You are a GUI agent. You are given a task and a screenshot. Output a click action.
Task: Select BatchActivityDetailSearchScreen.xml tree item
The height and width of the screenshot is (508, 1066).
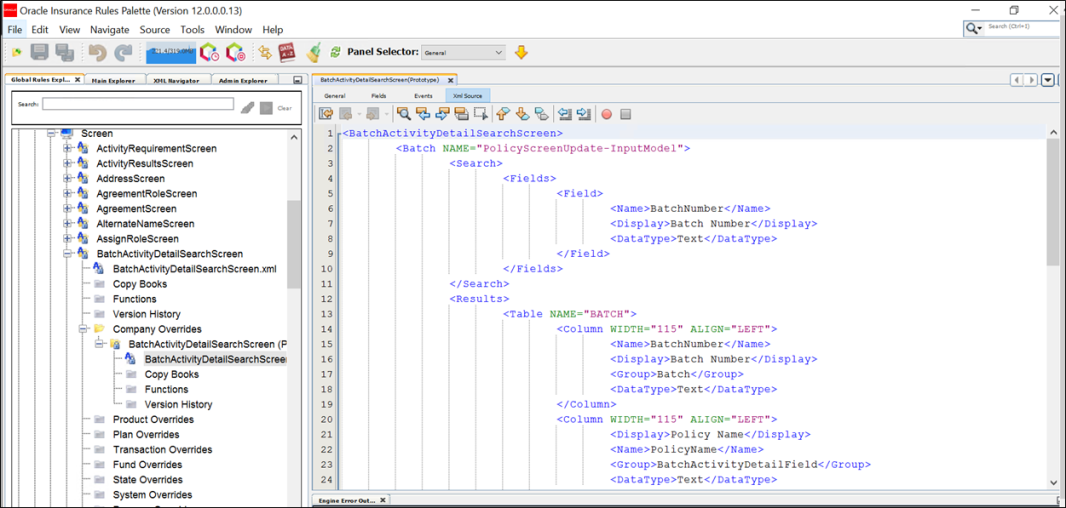(x=194, y=269)
